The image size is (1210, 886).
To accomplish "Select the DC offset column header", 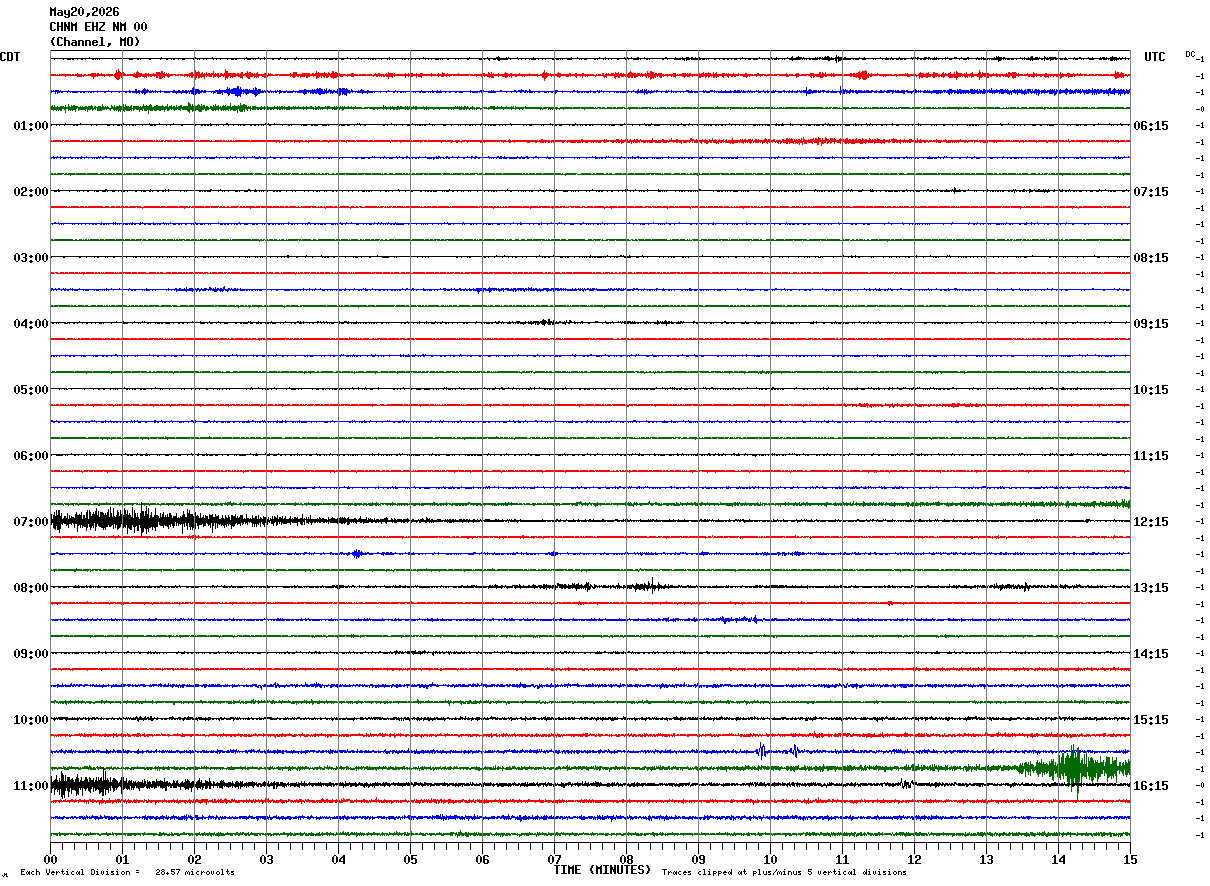I will coord(1190,54).
